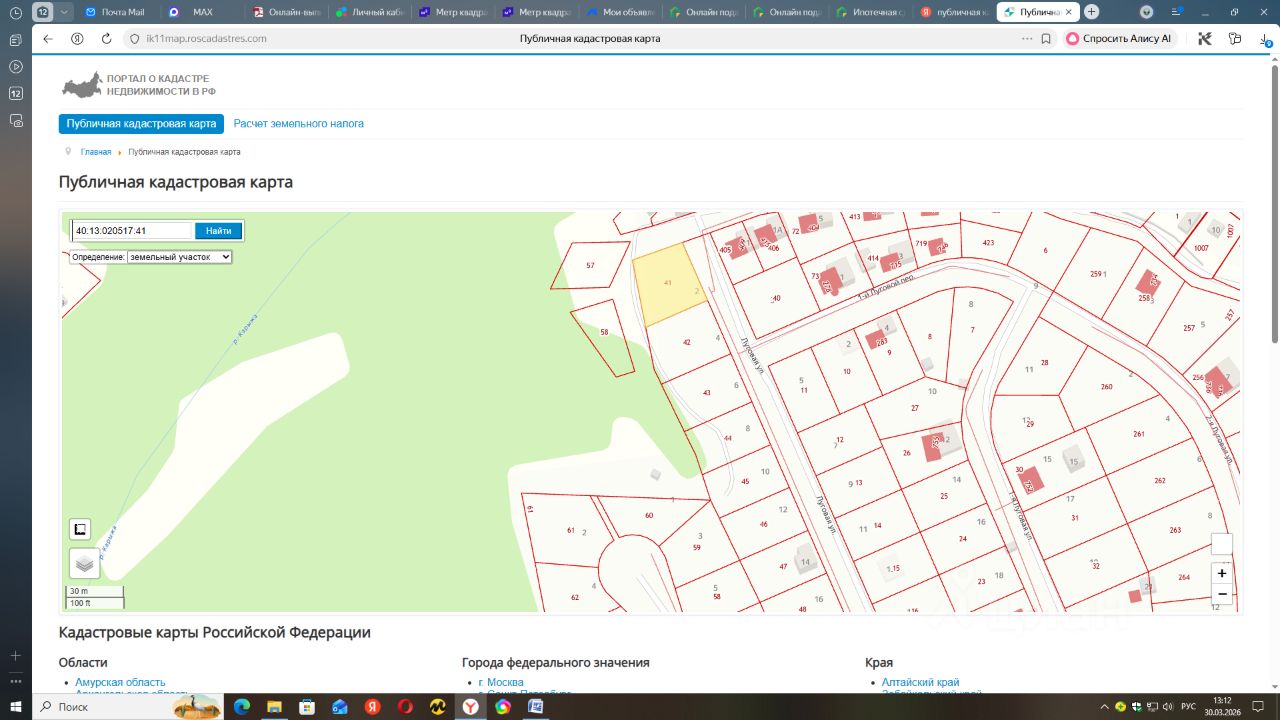Zoom in on the map
The height and width of the screenshot is (720, 1280).
pos(1222,574)
